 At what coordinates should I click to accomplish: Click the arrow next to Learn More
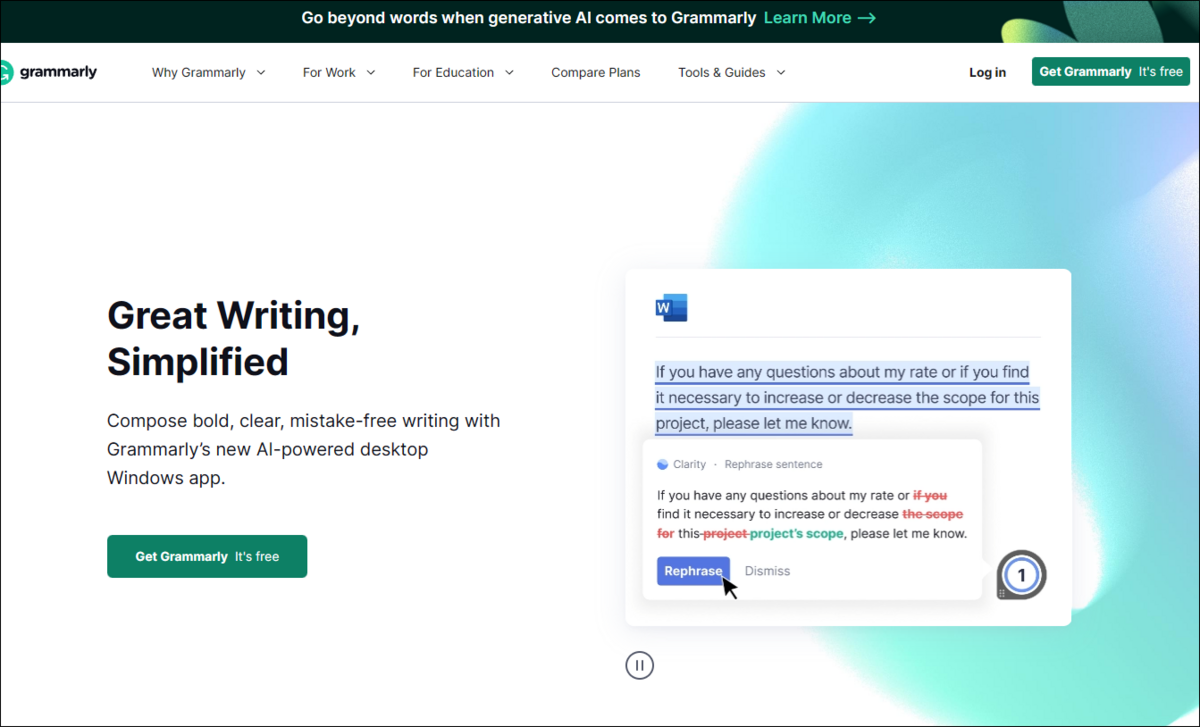pyautogui.click(x=867, y=18)
